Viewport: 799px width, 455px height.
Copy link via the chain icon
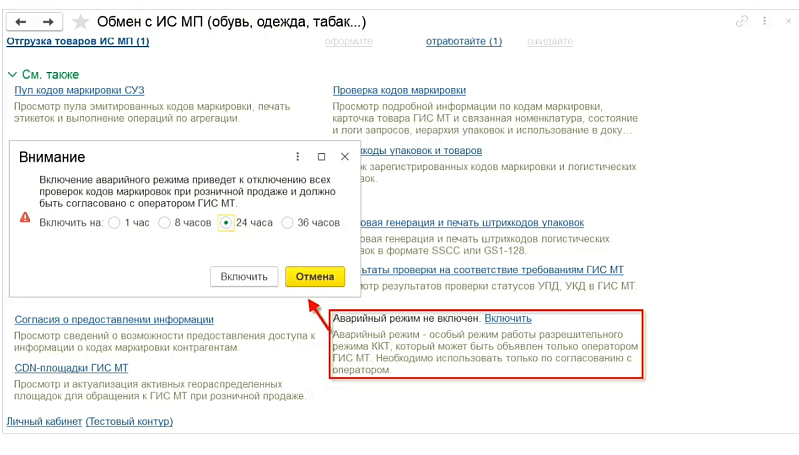(741, 21)
